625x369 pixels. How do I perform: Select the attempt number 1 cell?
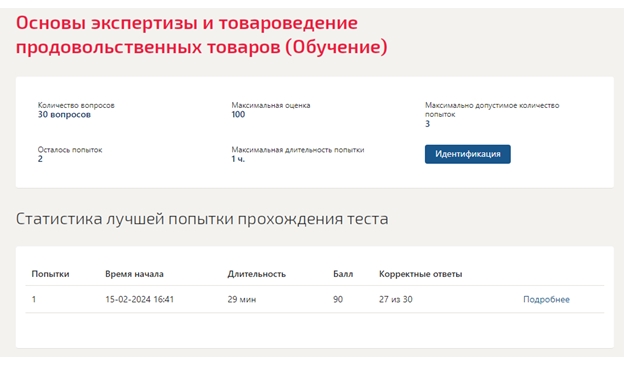coord(34,299)
